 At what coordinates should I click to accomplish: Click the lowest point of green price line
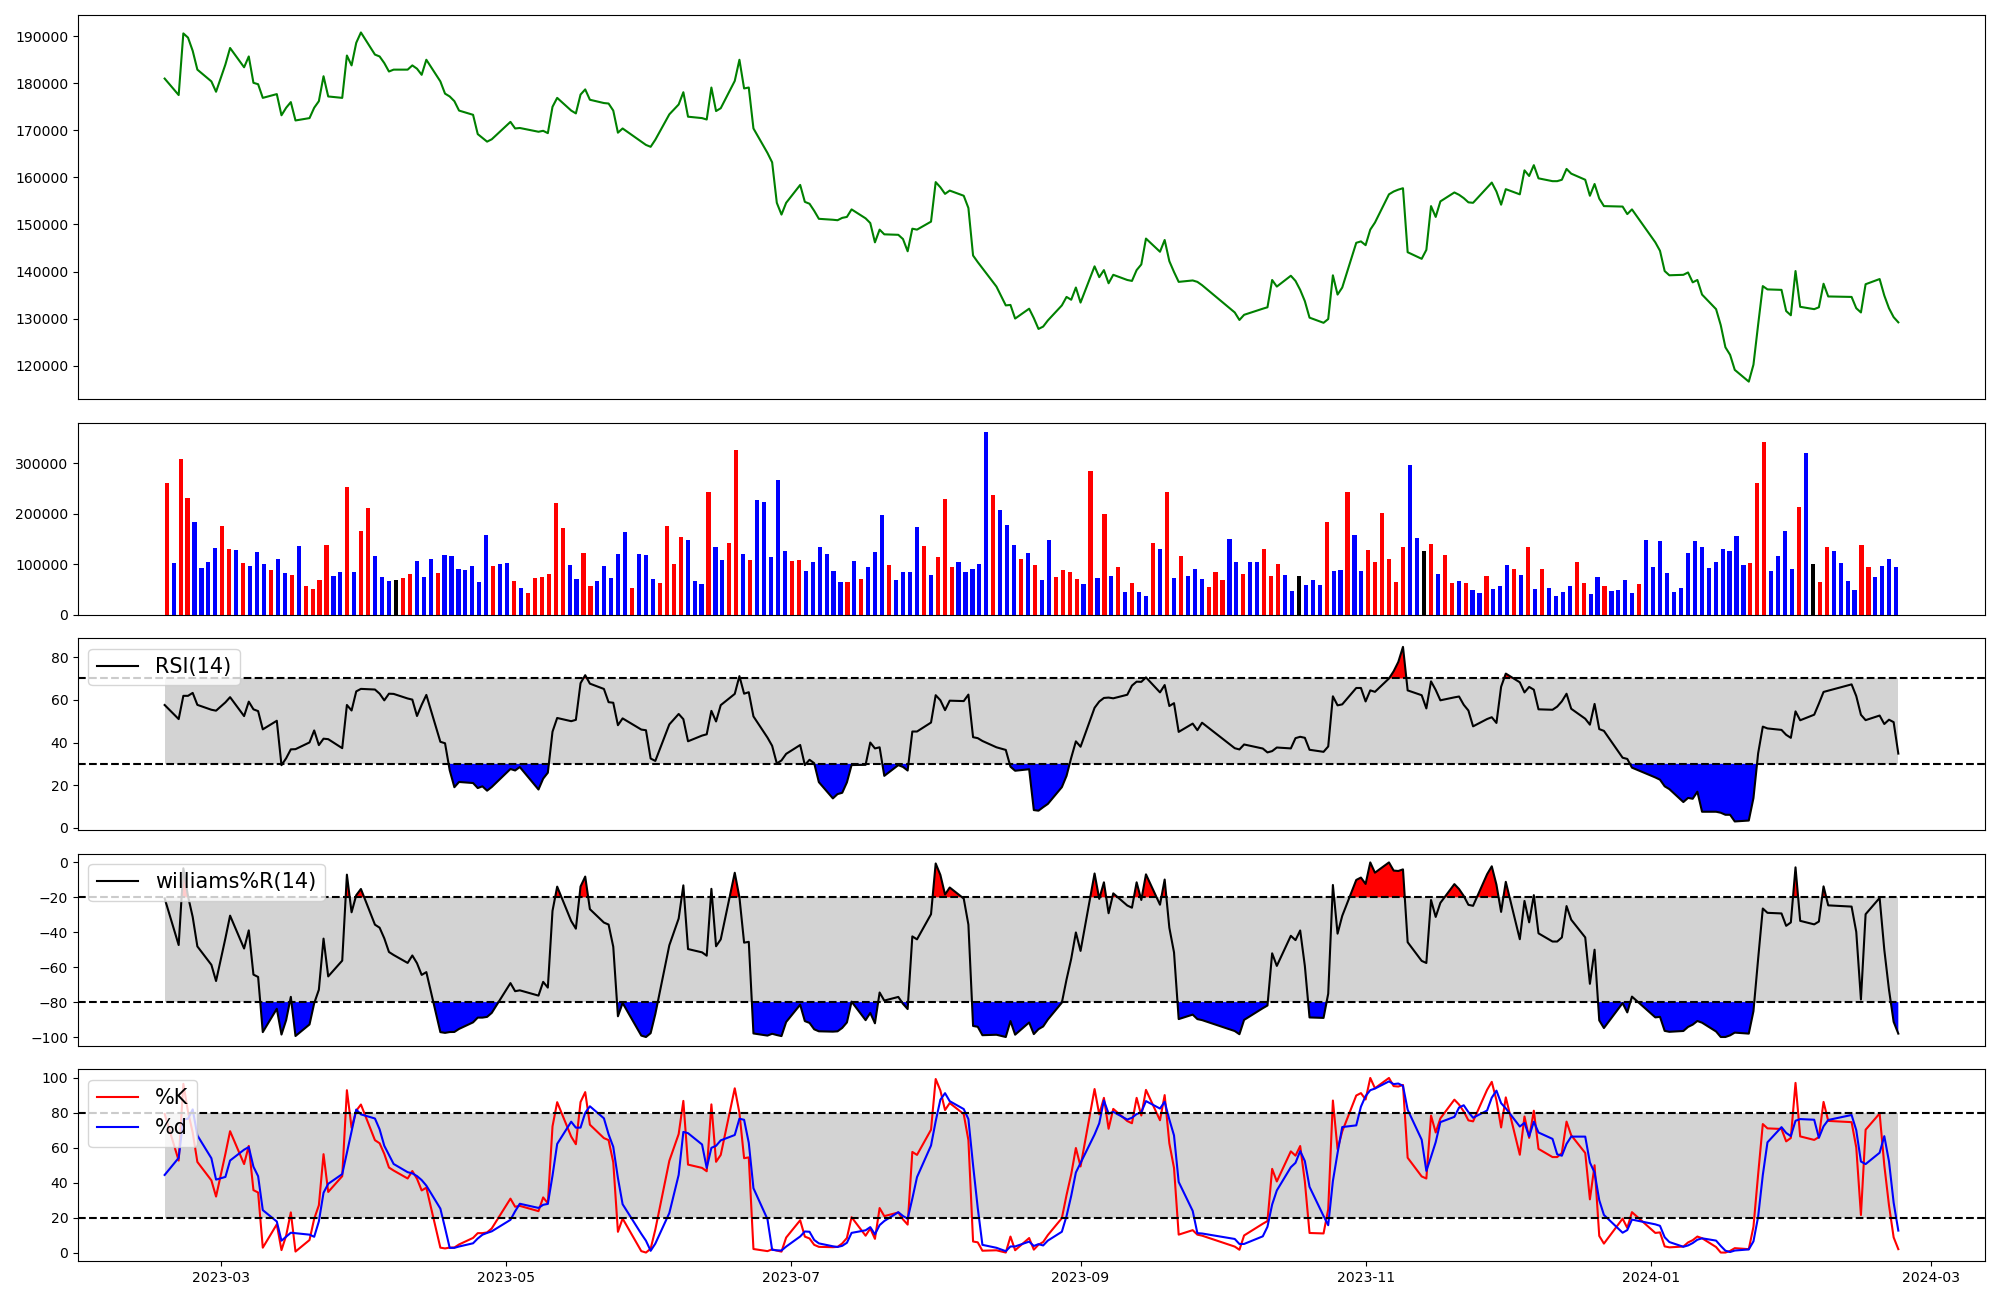(x=1748, y=381)
